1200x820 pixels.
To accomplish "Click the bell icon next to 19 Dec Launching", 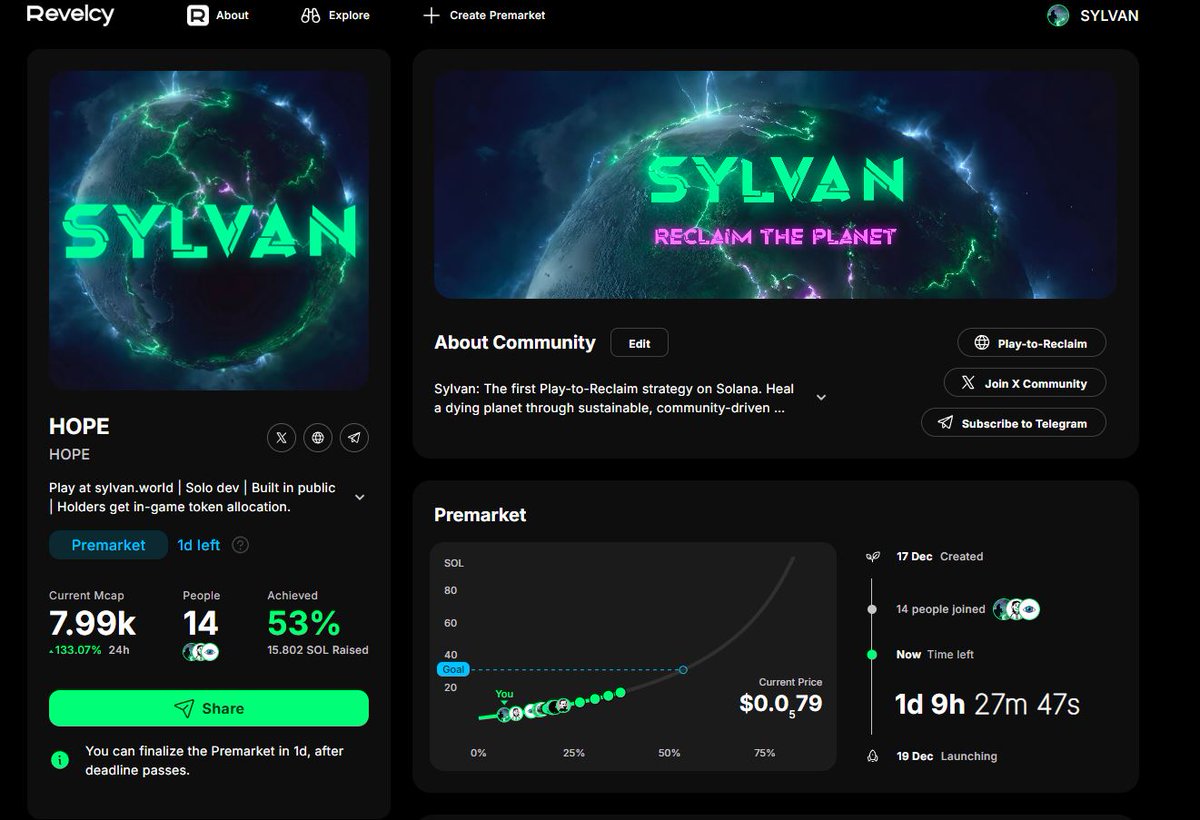I will coord(871,756).
